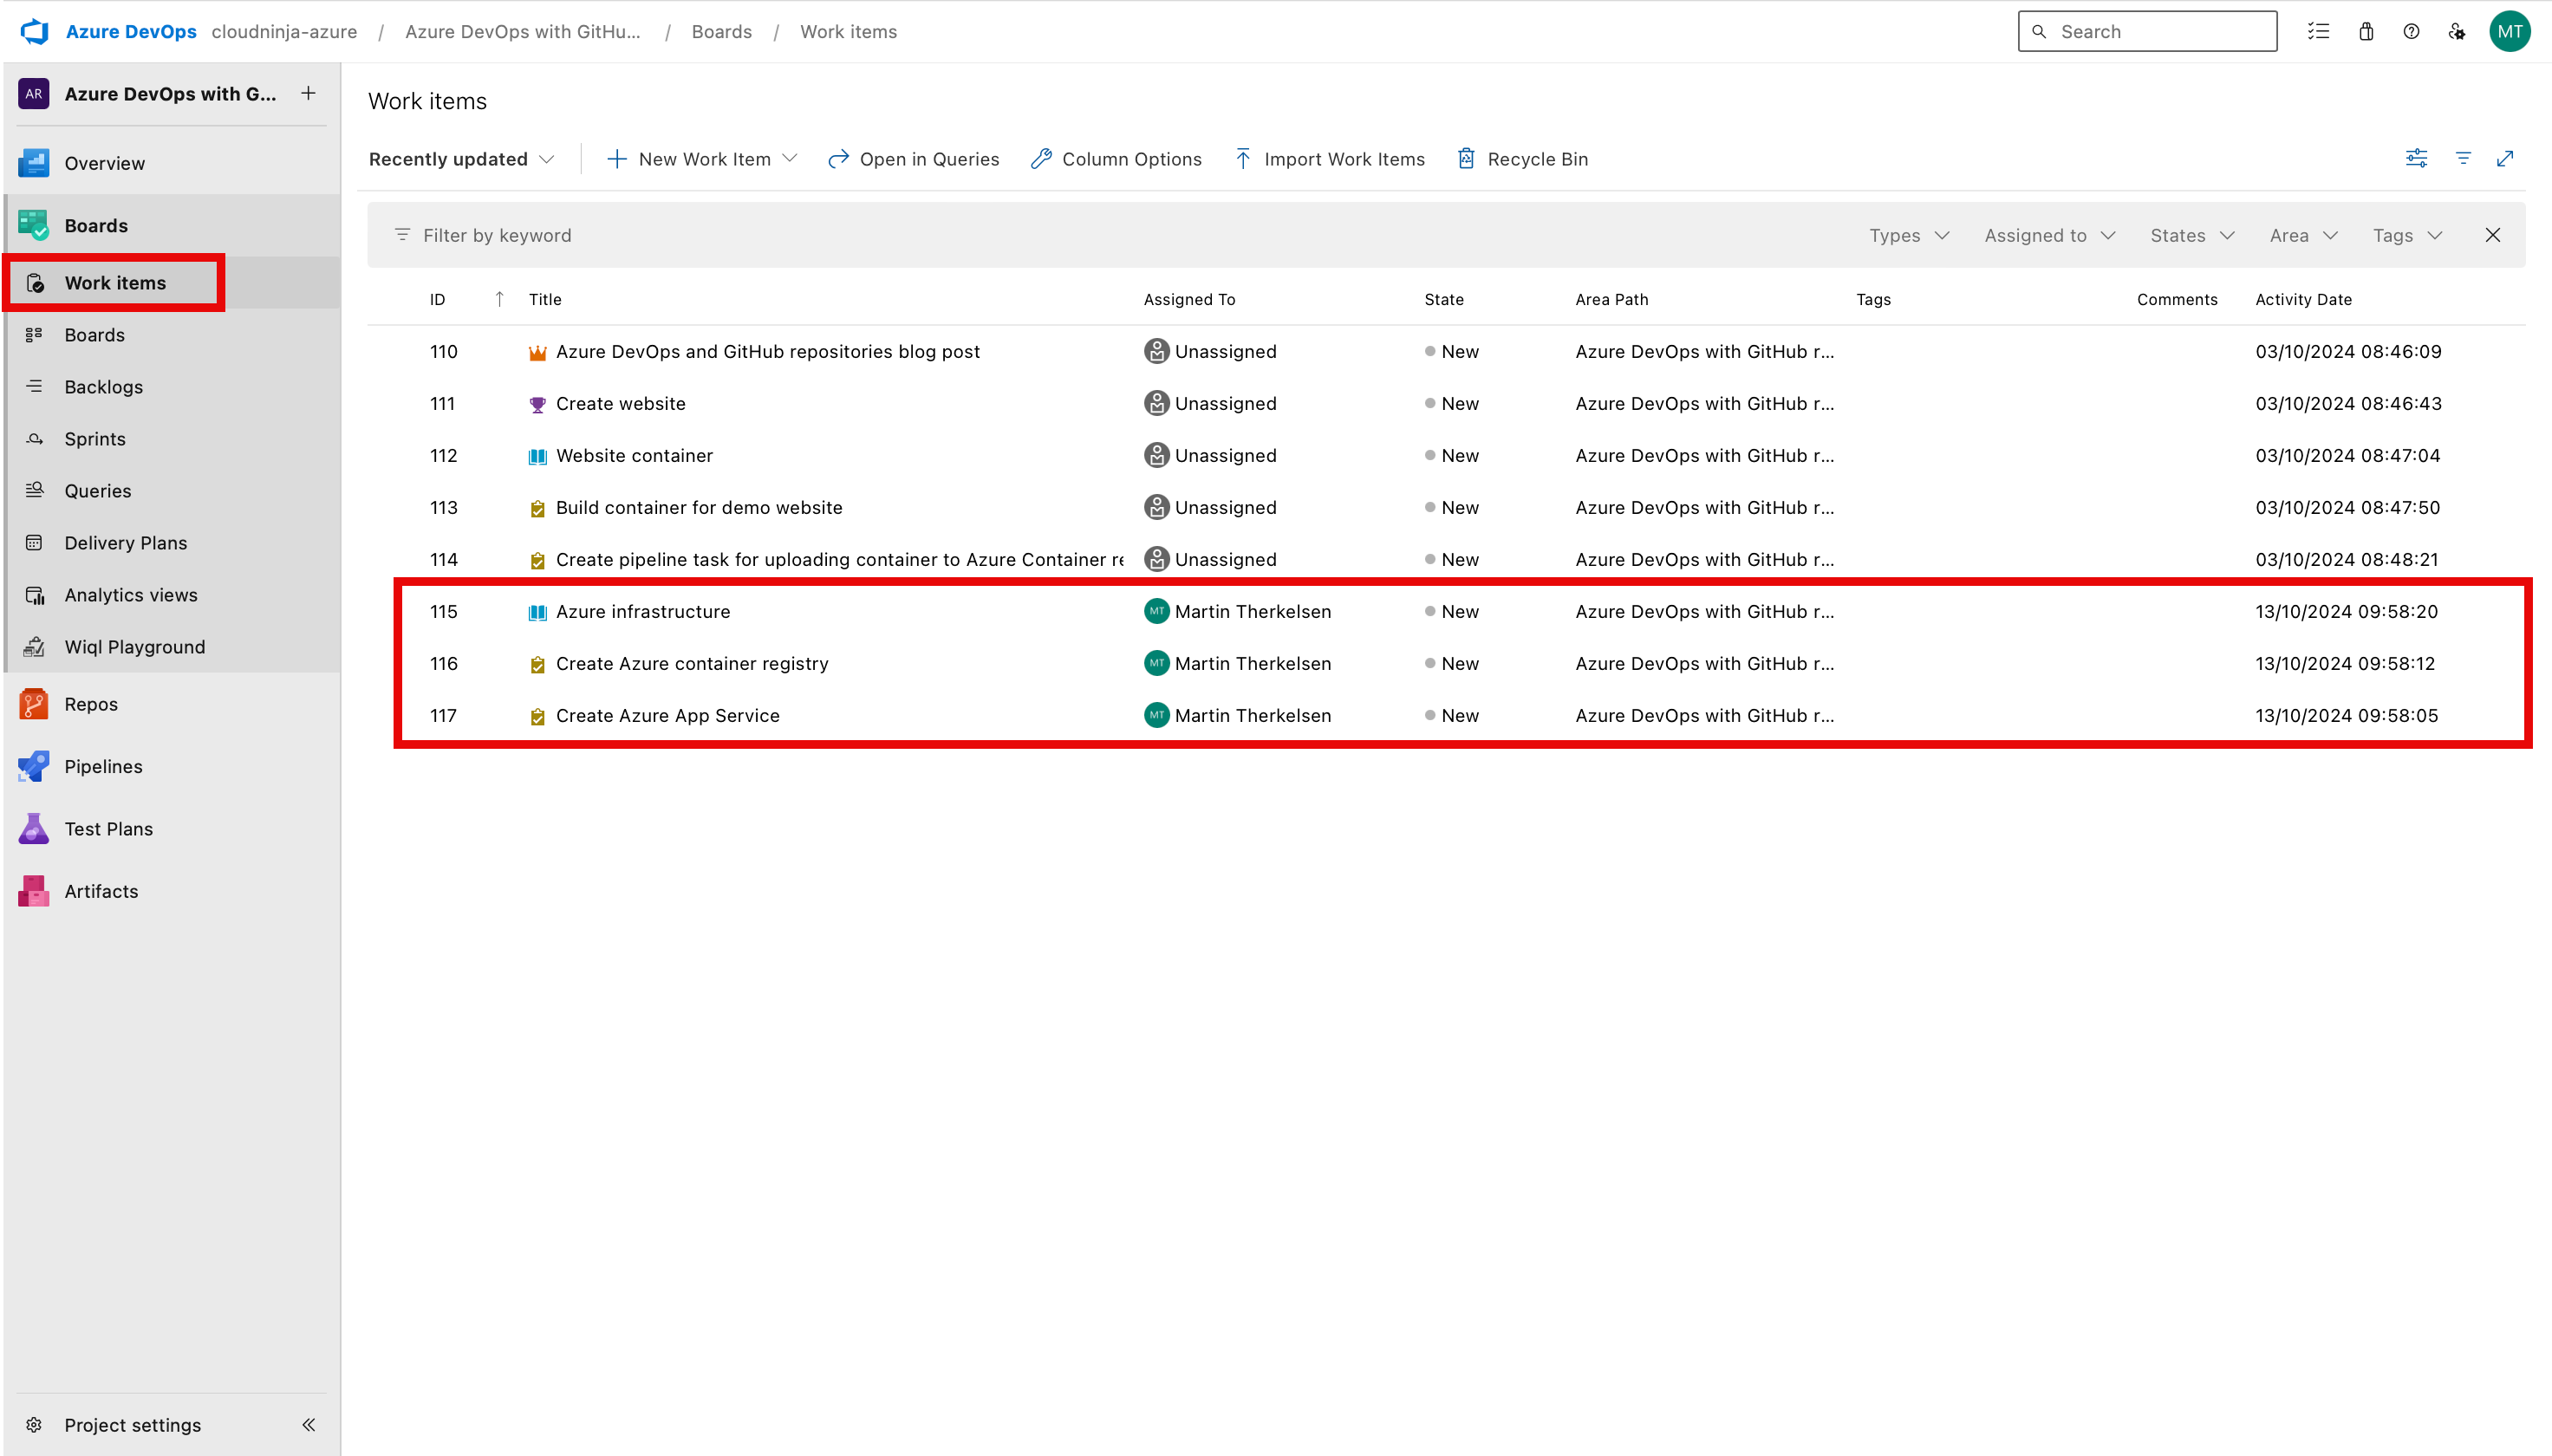Image resolution: width=2552 pixels, height=1456 pixels.
Task: Open Project settings
Action: coord(132,1425)
